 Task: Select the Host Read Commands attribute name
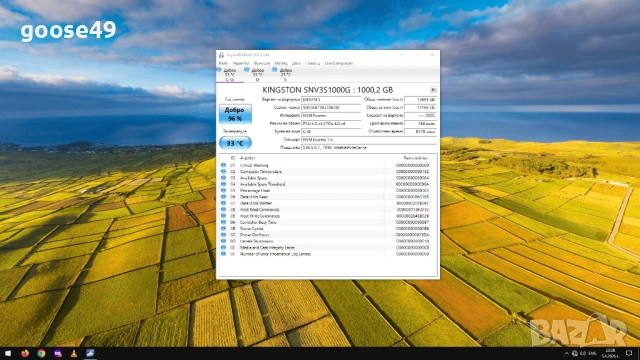[259, 209]
